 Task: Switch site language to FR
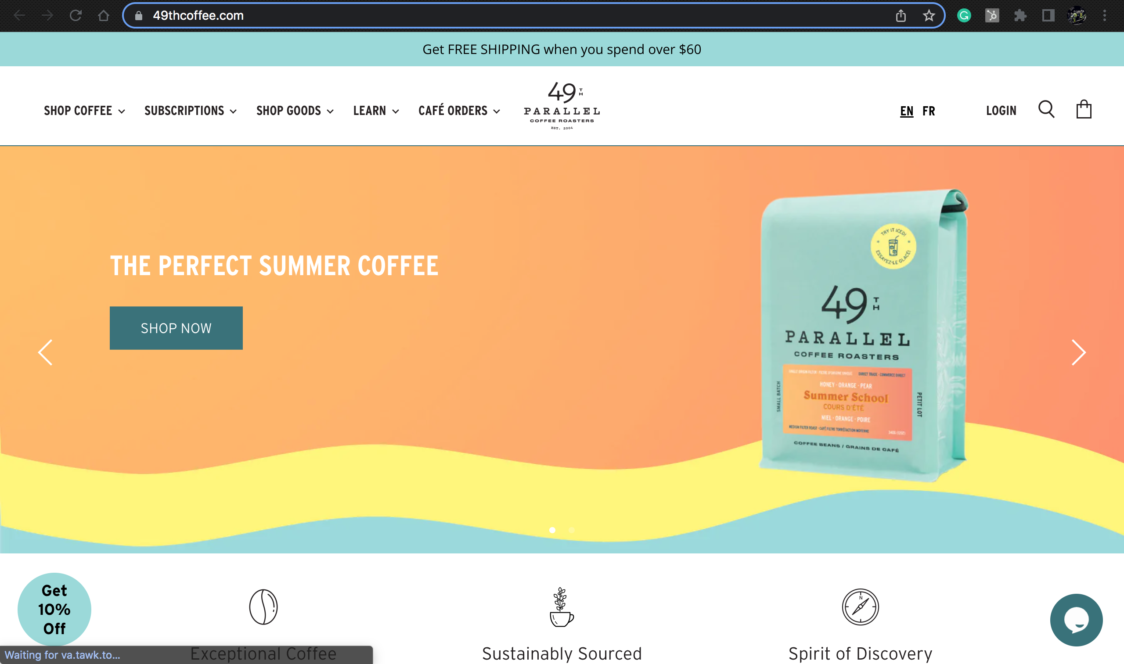928,110
